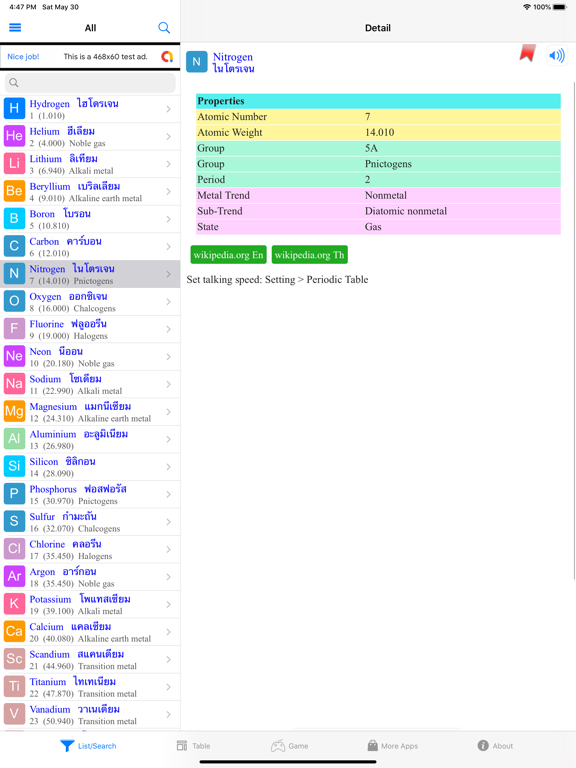Open Helium row disclosure chevron

[x=168, y=136]
